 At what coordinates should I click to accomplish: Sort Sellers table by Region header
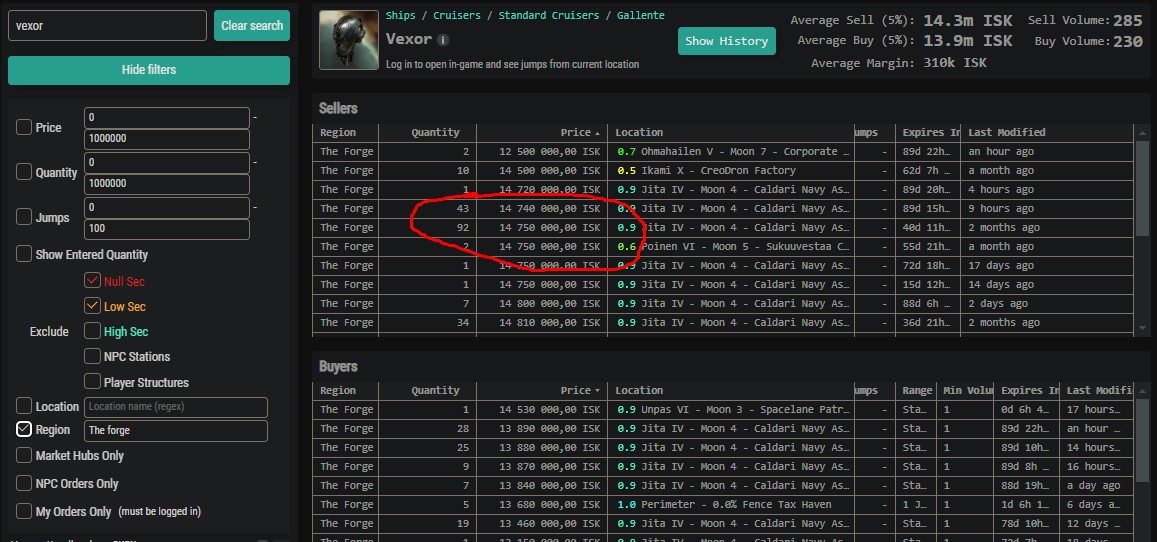click(345, 133)
